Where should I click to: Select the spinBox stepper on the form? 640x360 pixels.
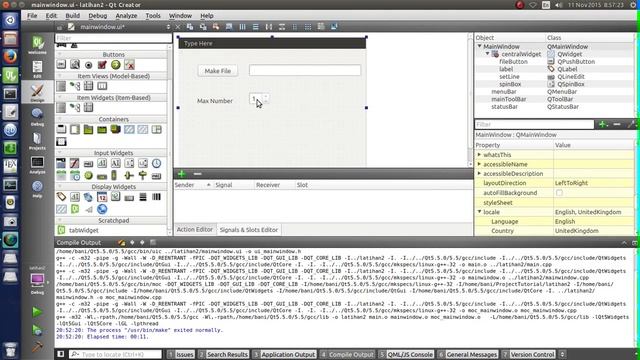click(259, 99)
